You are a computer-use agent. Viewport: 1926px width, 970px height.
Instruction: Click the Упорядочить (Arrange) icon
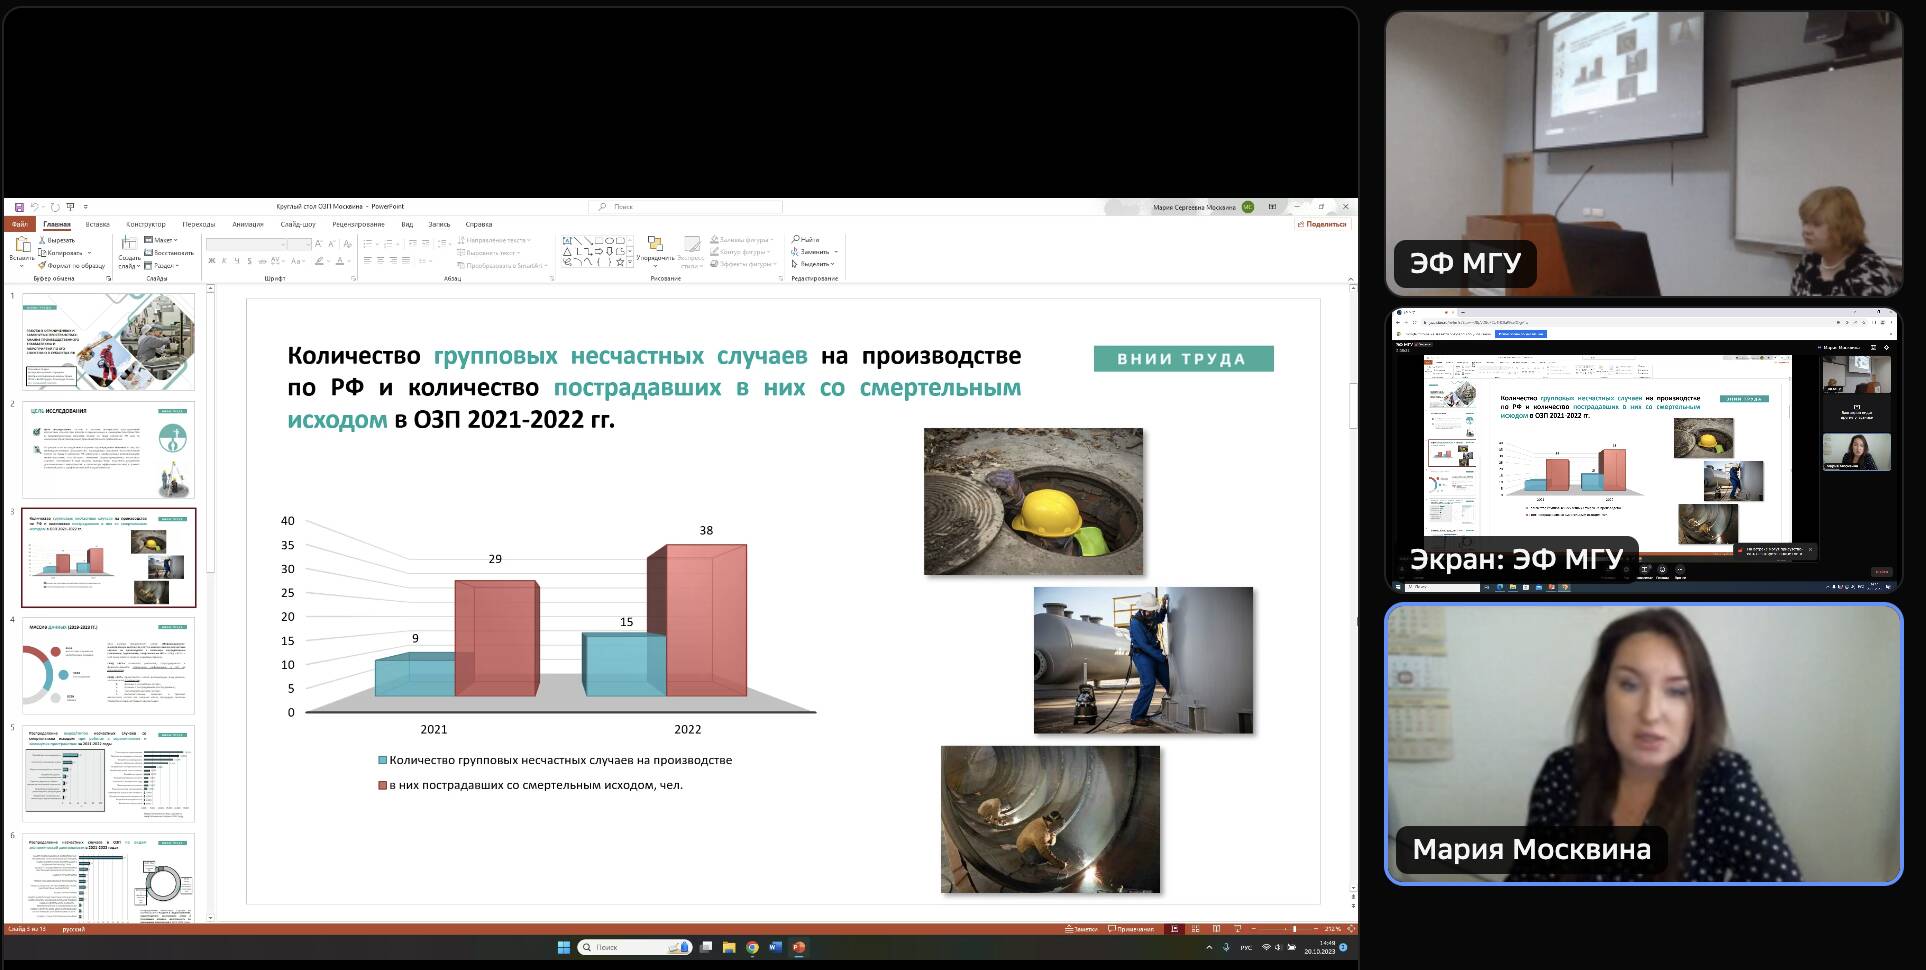655,243
